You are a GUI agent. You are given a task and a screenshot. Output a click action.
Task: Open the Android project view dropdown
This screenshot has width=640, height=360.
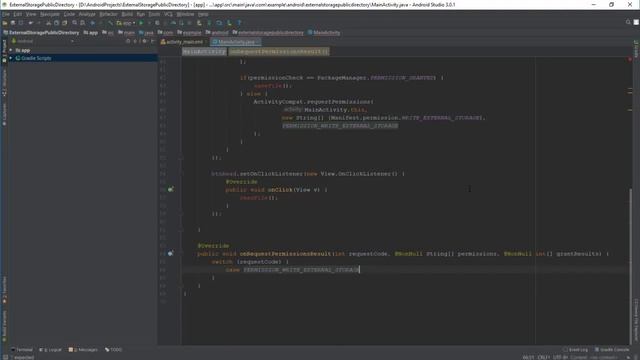point(43,41)
